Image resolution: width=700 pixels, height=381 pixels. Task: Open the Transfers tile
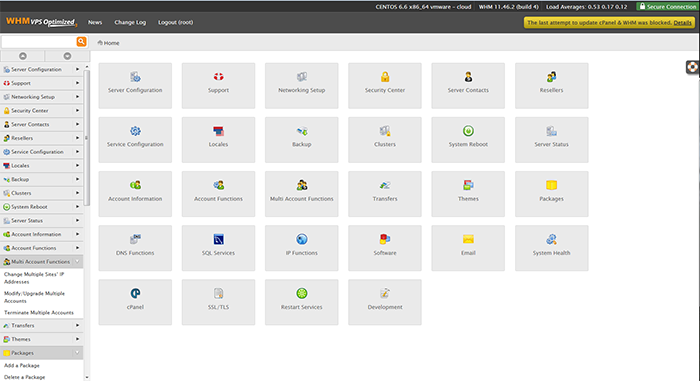(385, 194)
